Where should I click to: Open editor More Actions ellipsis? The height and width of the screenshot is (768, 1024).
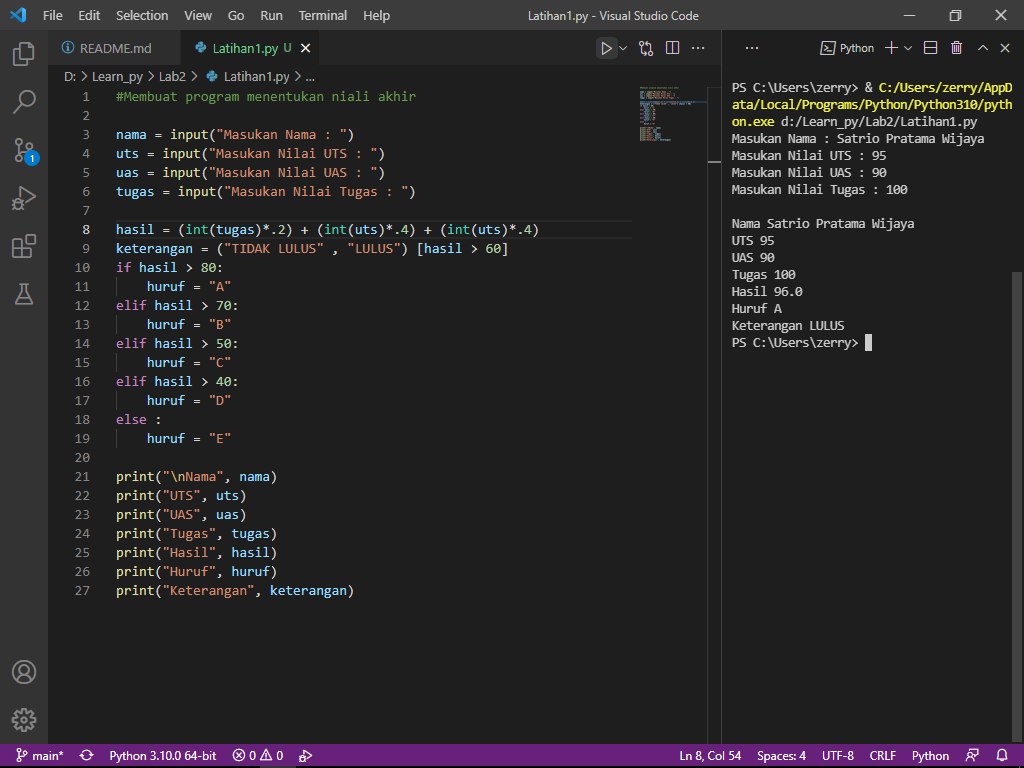[698, 48]
